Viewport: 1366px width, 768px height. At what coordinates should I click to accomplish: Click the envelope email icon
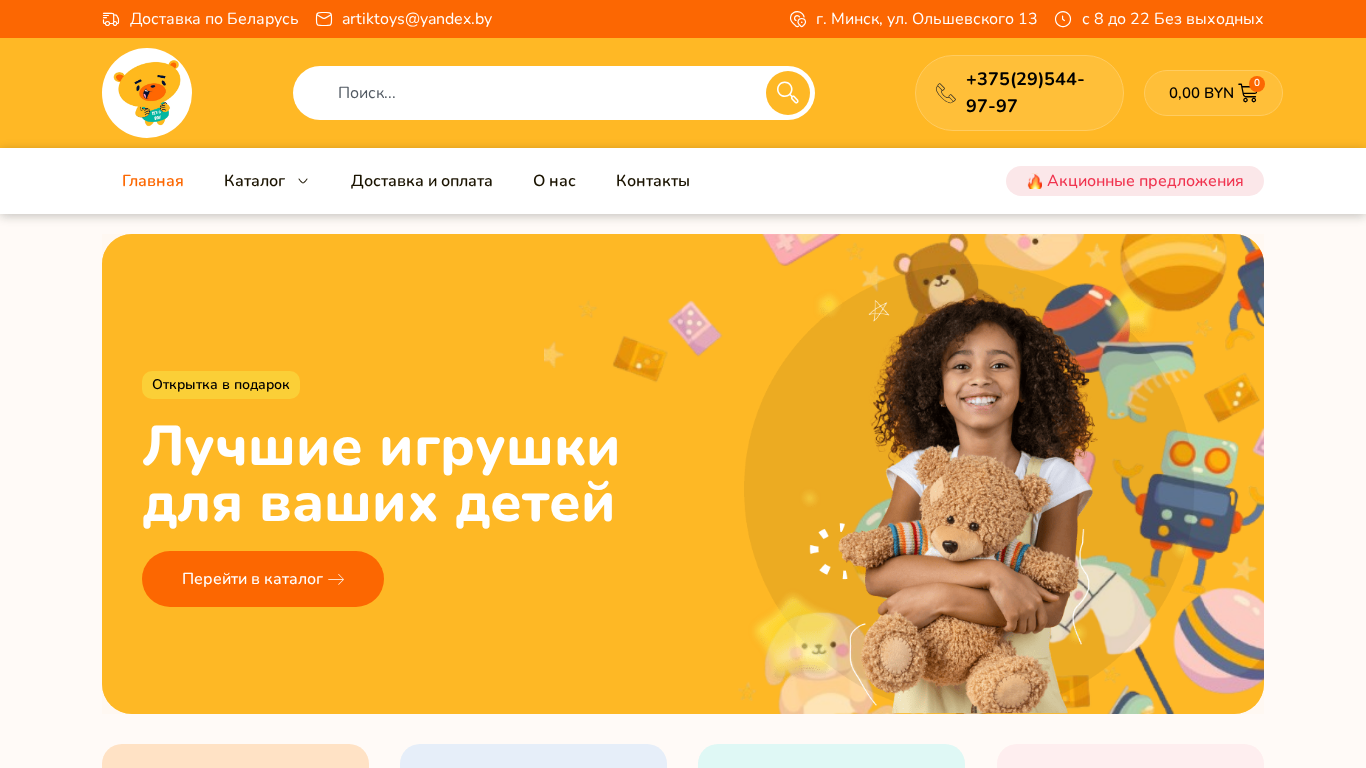pyautogui.click(x=324, y=19)
